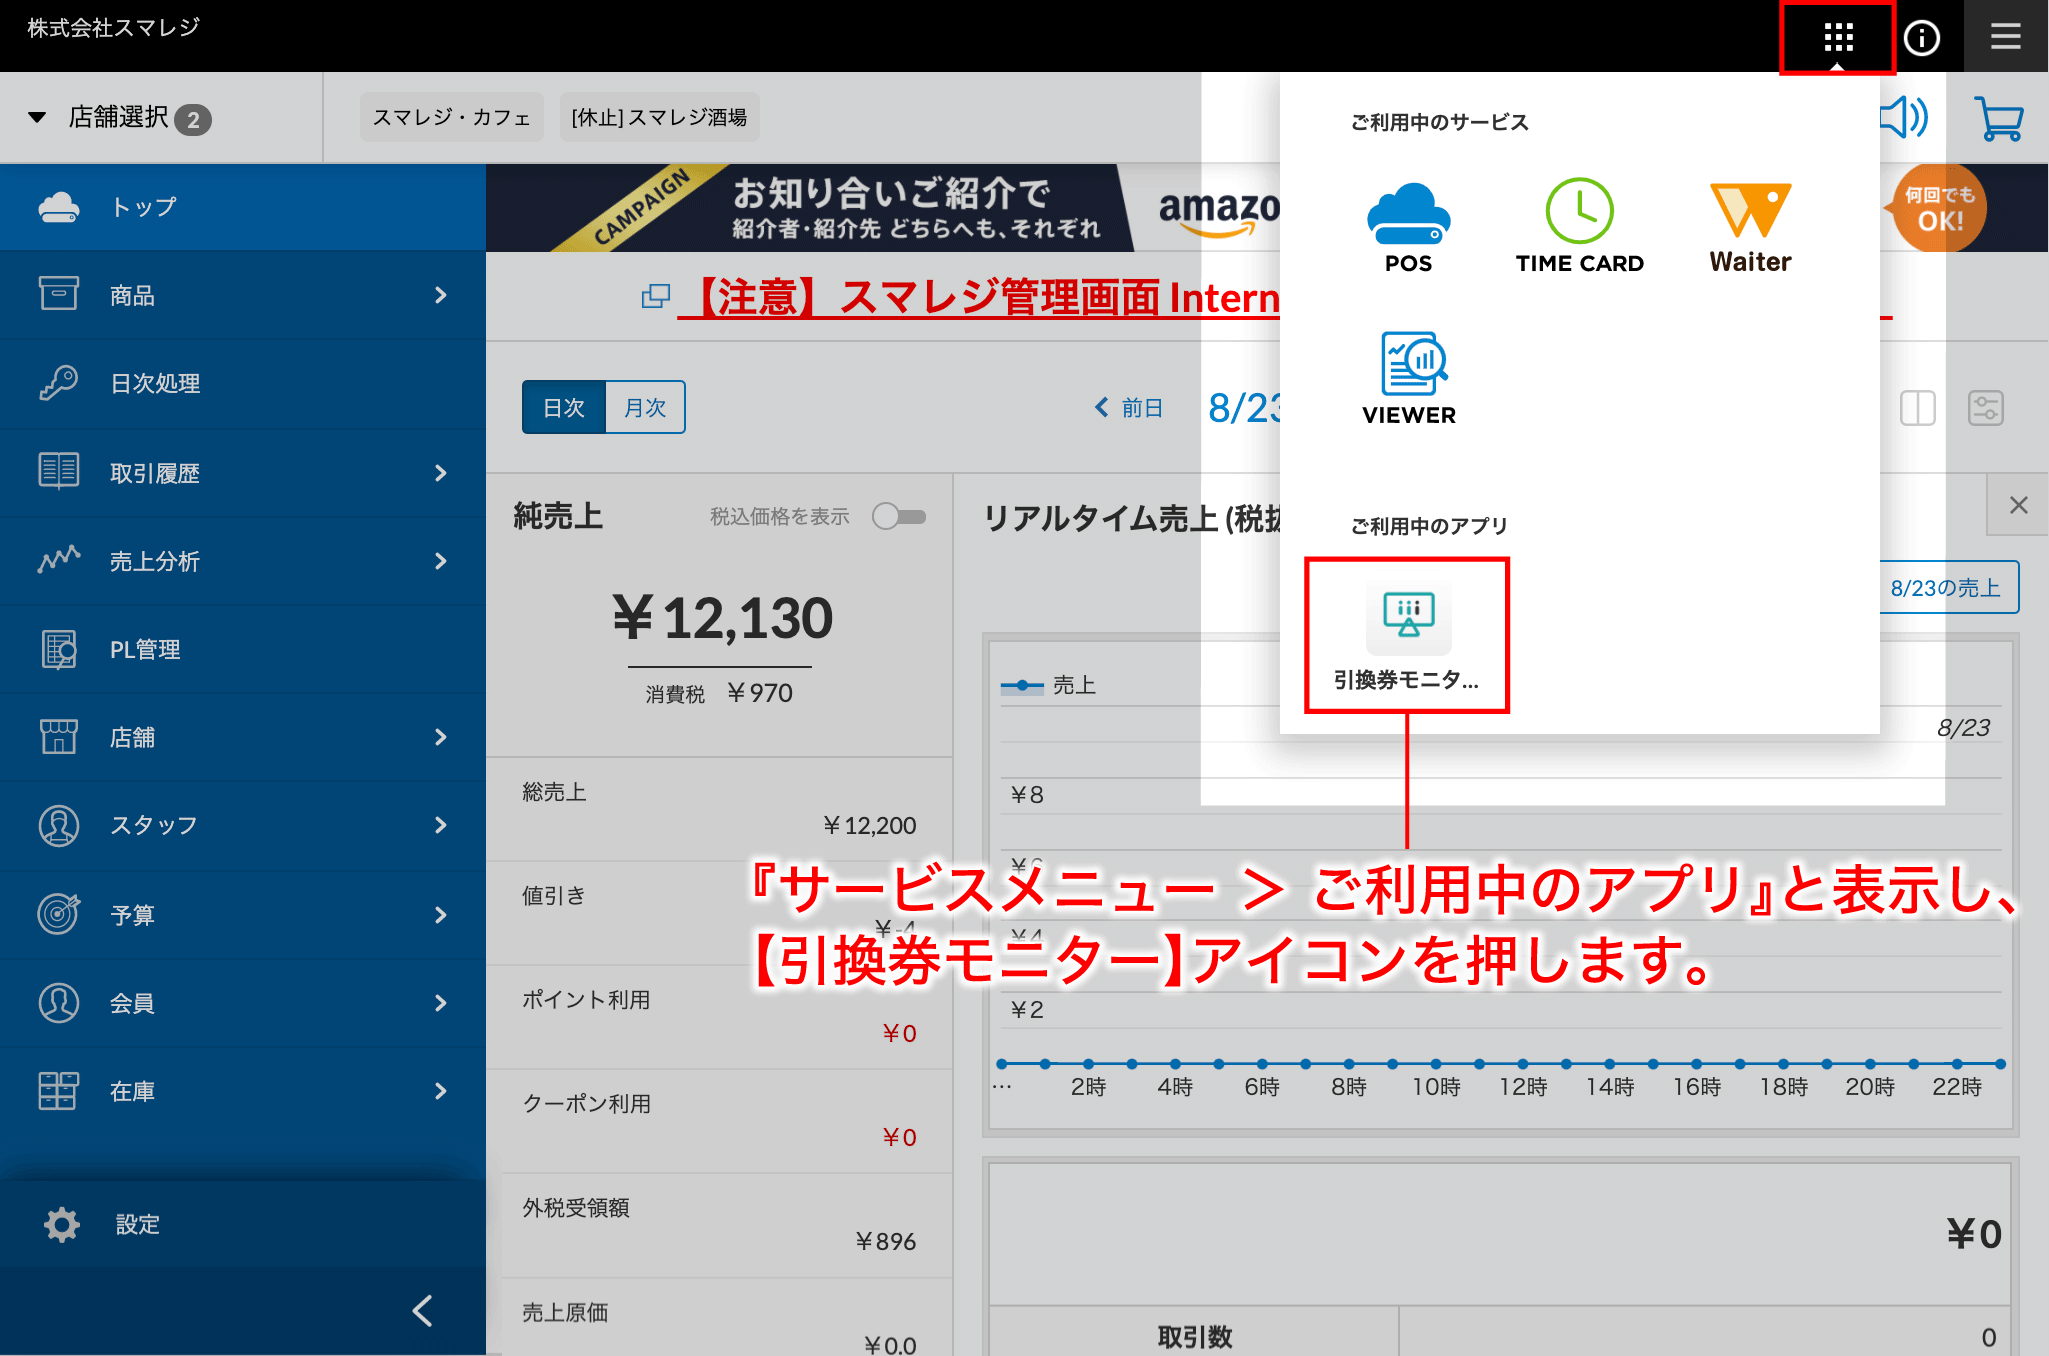Switch to 日次 tab
The height and width of the screenshot is (1356, 2049).
point(564,407)
